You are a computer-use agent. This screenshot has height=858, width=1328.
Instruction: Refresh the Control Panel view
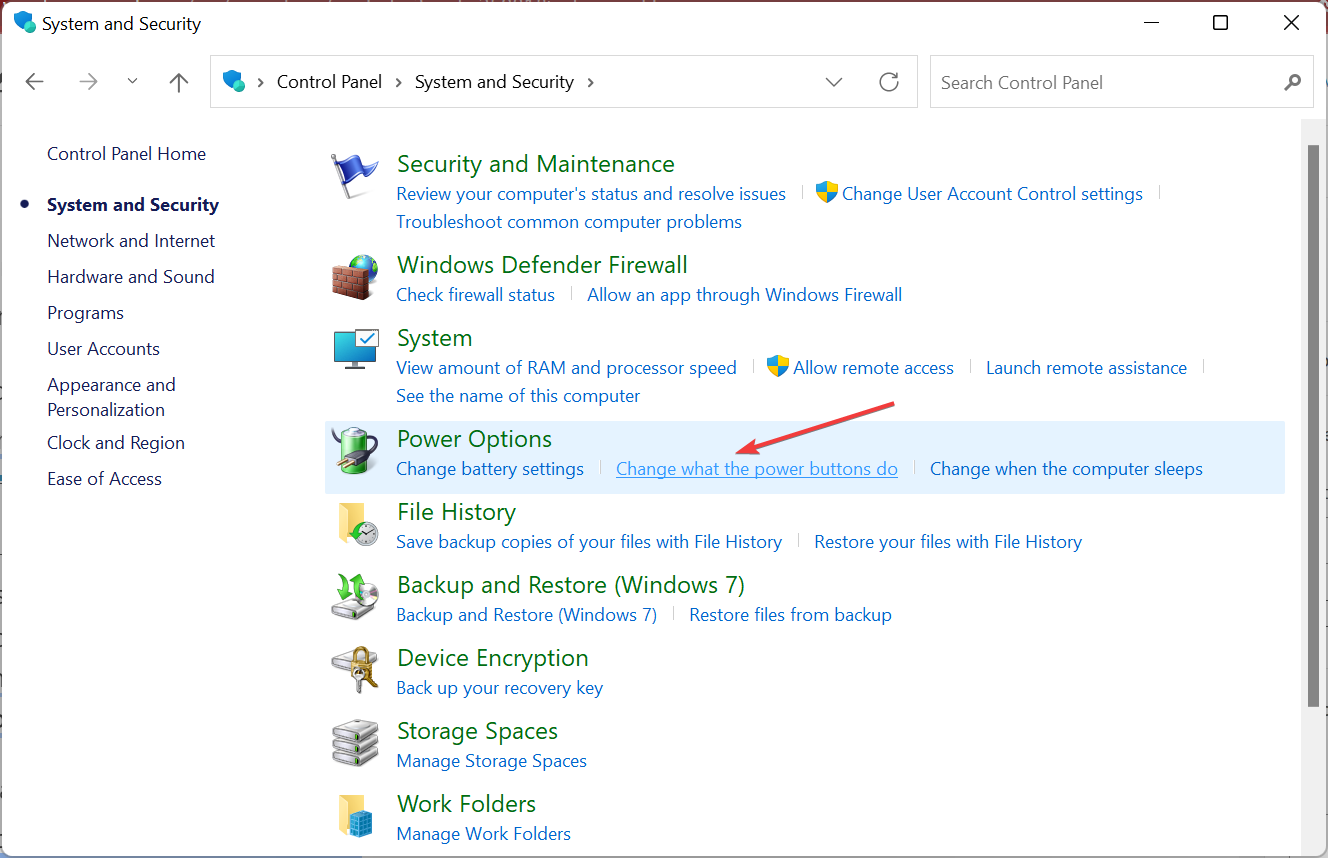[889, 82]
